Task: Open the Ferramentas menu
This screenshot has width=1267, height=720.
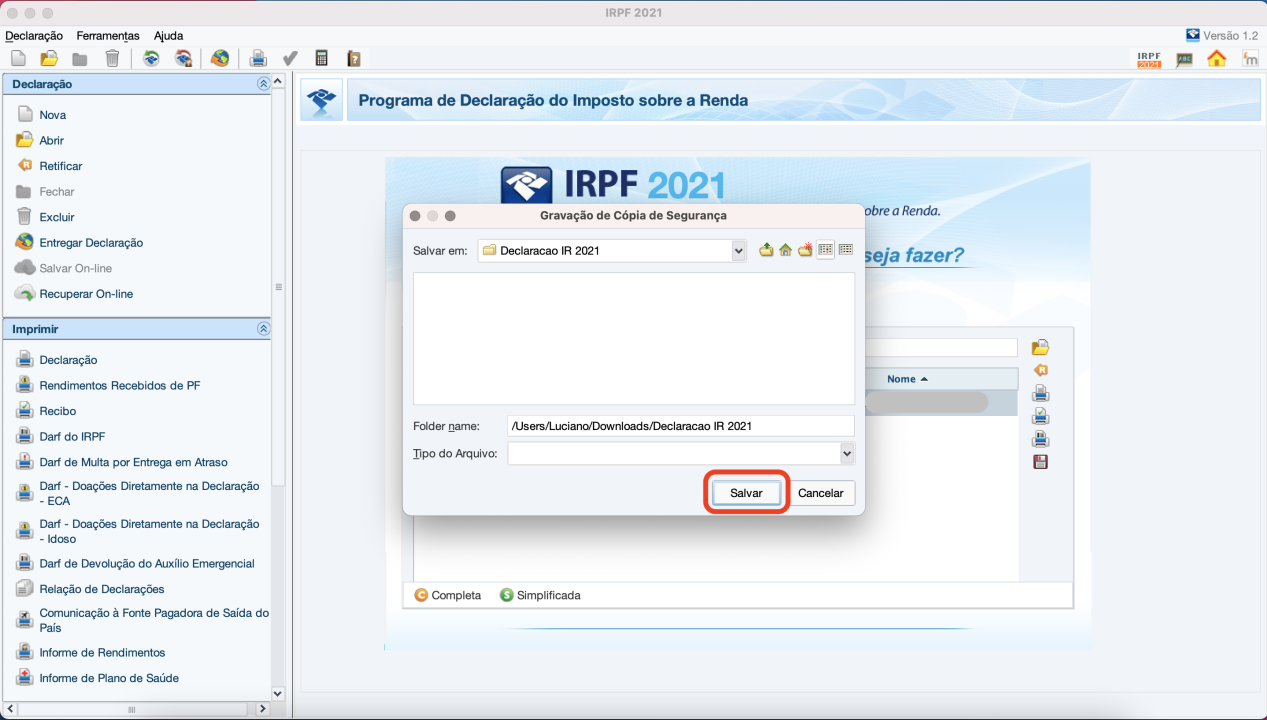Action: [108, 36]
